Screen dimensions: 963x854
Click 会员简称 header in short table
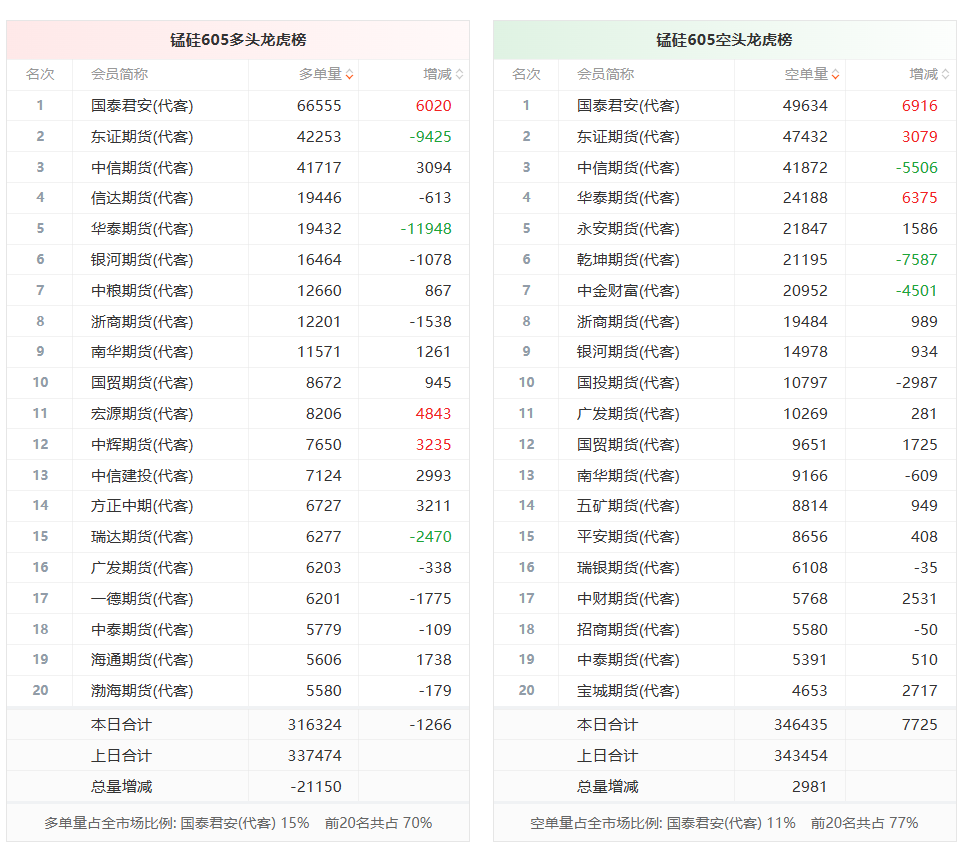[x=605, y=74]
